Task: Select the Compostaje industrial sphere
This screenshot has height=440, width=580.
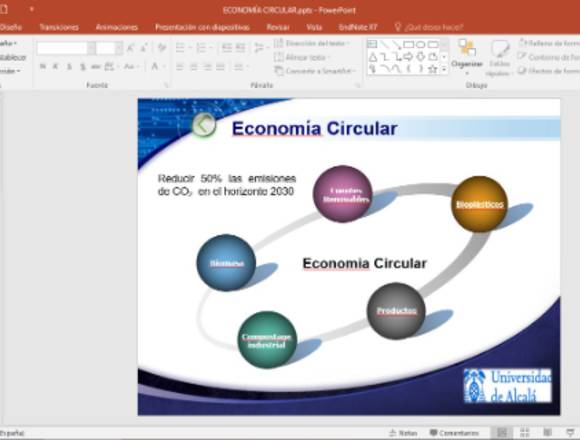Action: (267, 340)
